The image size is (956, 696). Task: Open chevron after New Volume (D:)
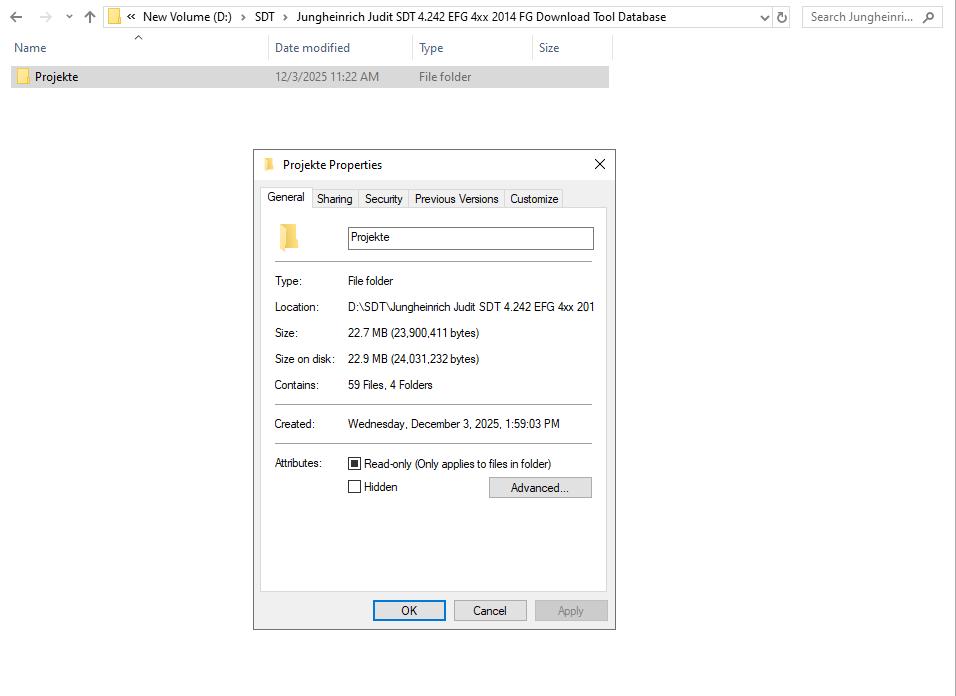pyautogui.click(x=243, y=17)
